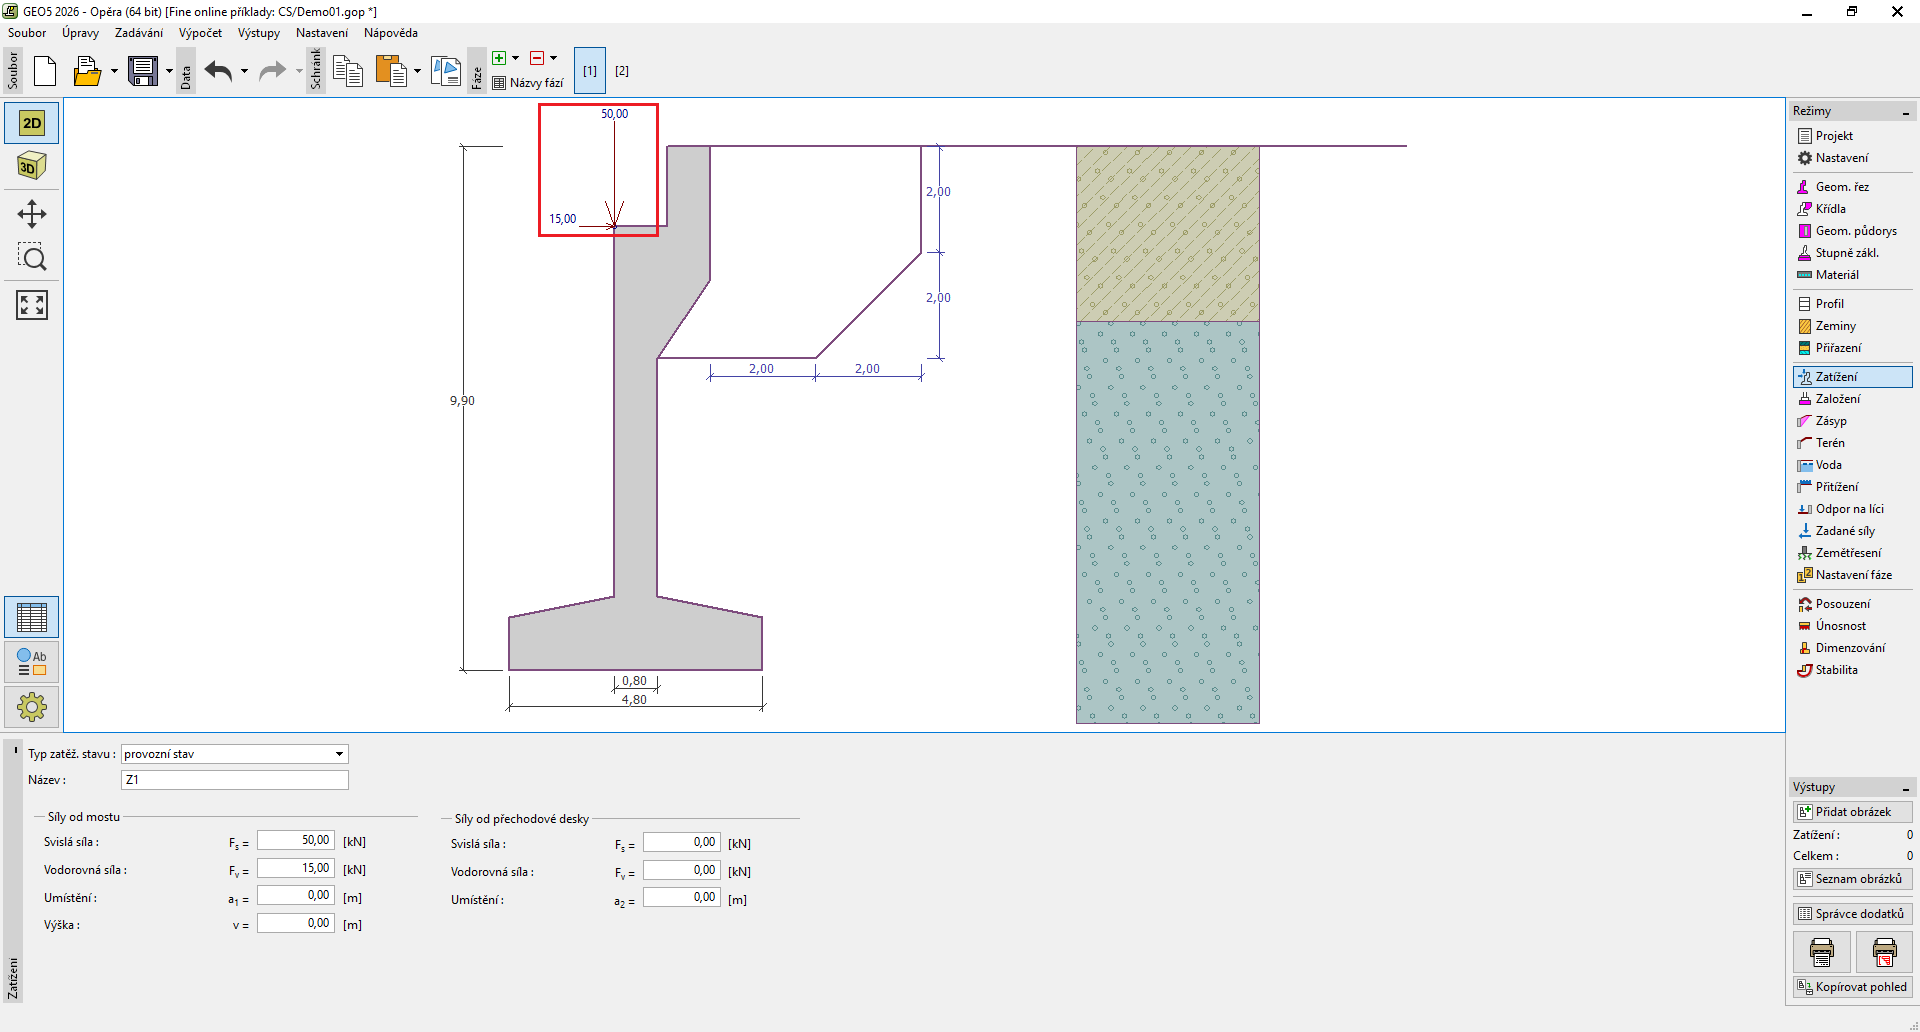Image resolution: width=1920 pixels, height=1032 pixels.
Task: Click the undo arrow icon
Action: [x=218, y=71]
